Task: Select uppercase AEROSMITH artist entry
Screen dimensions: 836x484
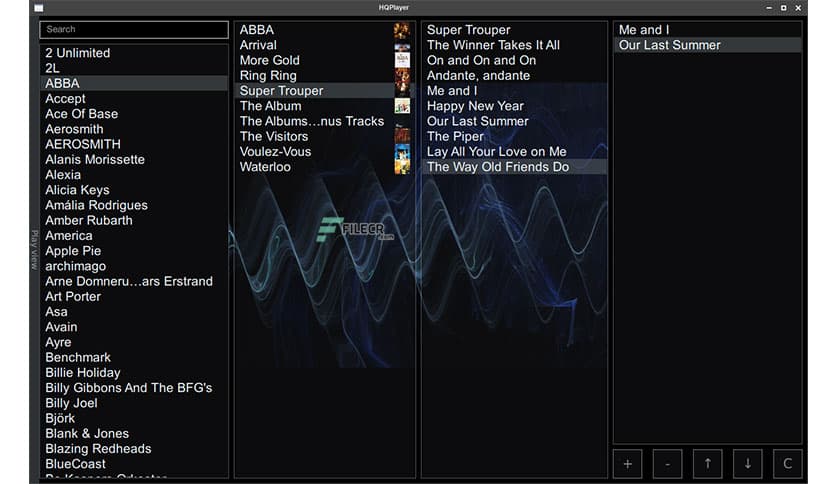Action: (134, 144)
